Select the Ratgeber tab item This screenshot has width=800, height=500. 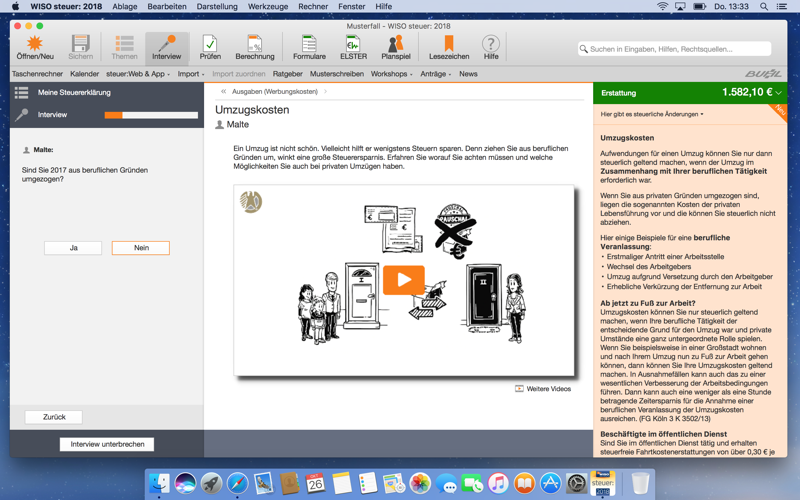(x=287, y=74)
